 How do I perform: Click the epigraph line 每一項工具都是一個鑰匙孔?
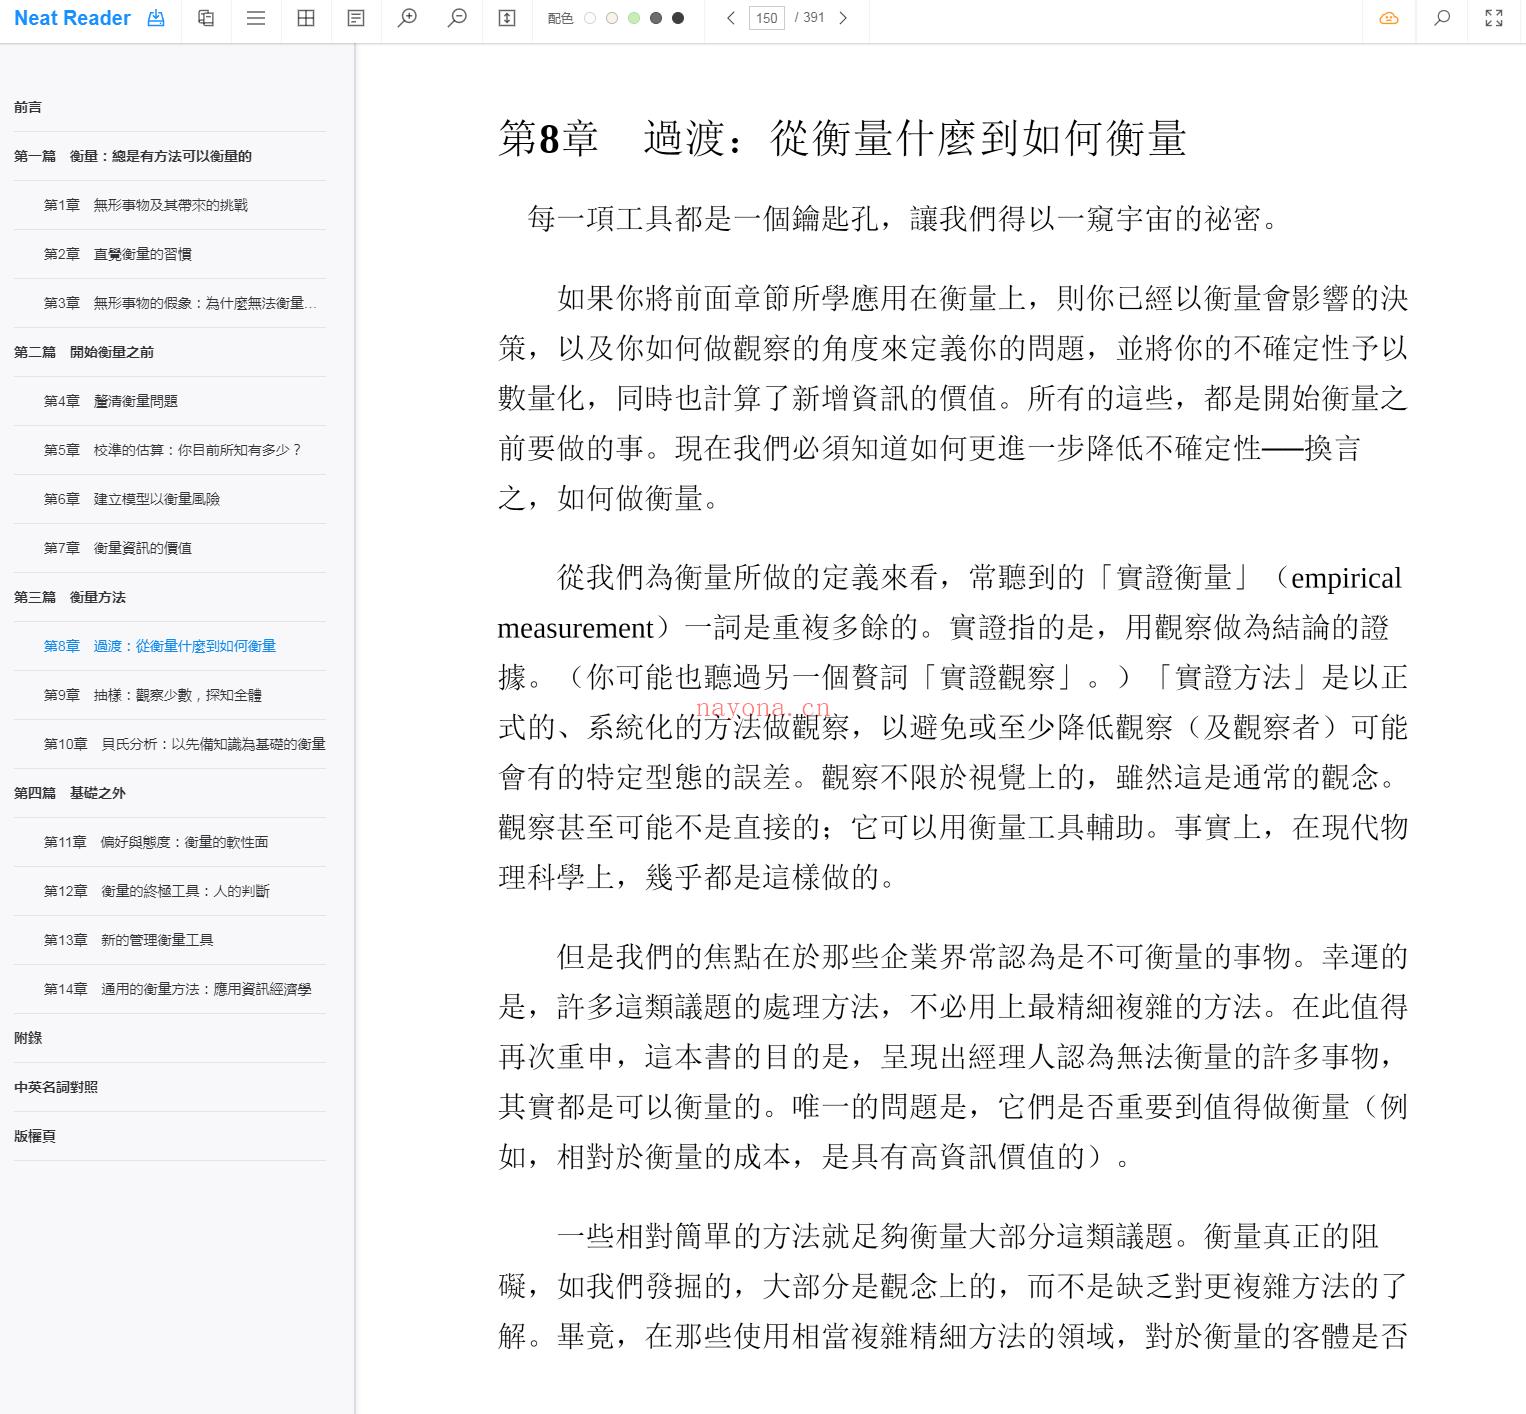pos(903,218)
